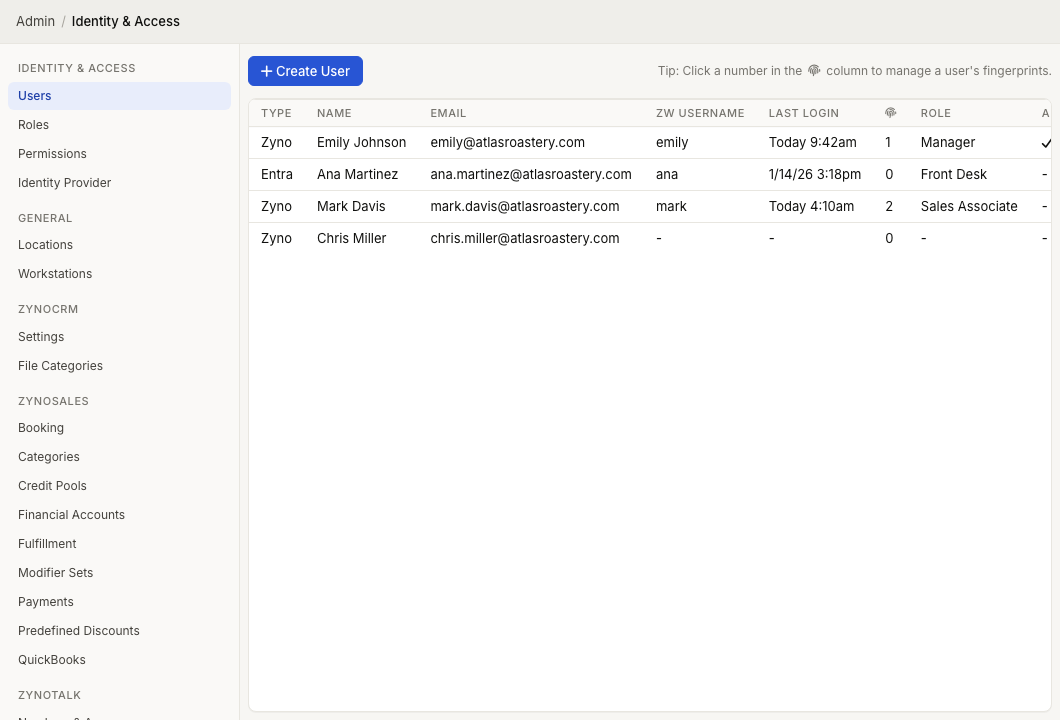This screenshot has height=720, width=1060.
Task: Click the Manager role cell
Action: [948, 143]
